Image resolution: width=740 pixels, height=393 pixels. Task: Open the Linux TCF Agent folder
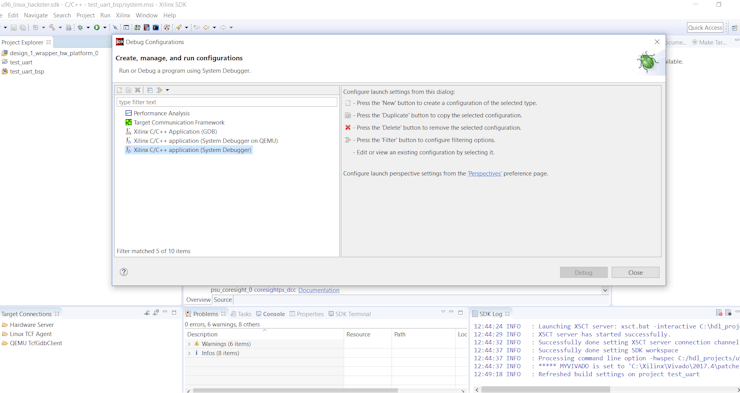(x=26, y=334)
